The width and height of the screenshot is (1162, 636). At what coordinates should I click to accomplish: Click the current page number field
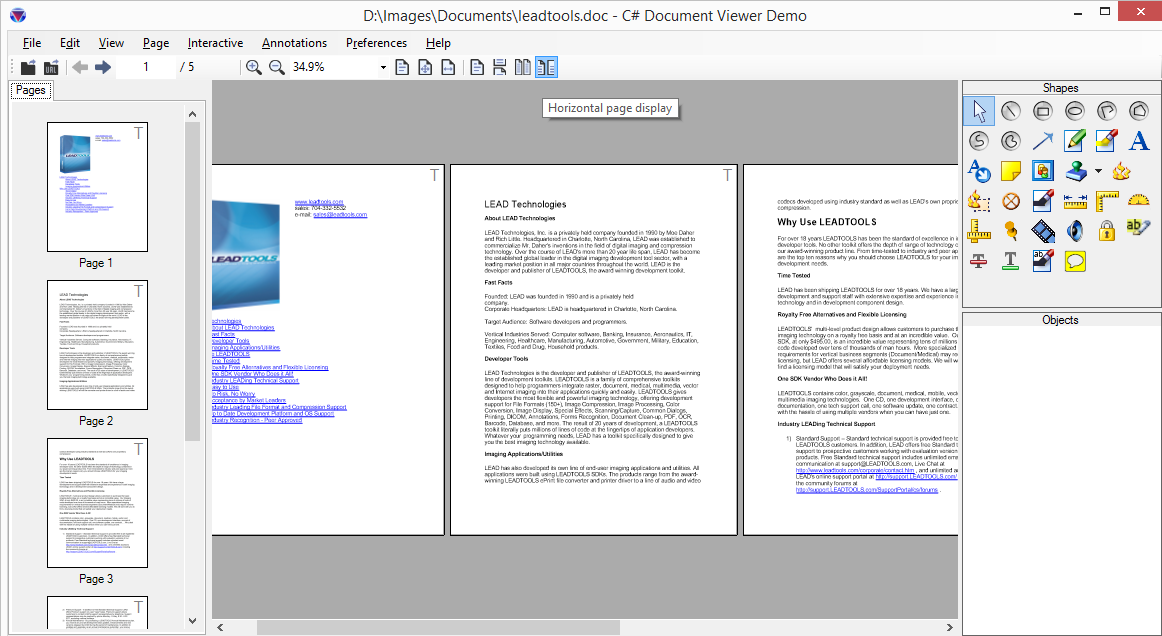[x=146, y=67]
